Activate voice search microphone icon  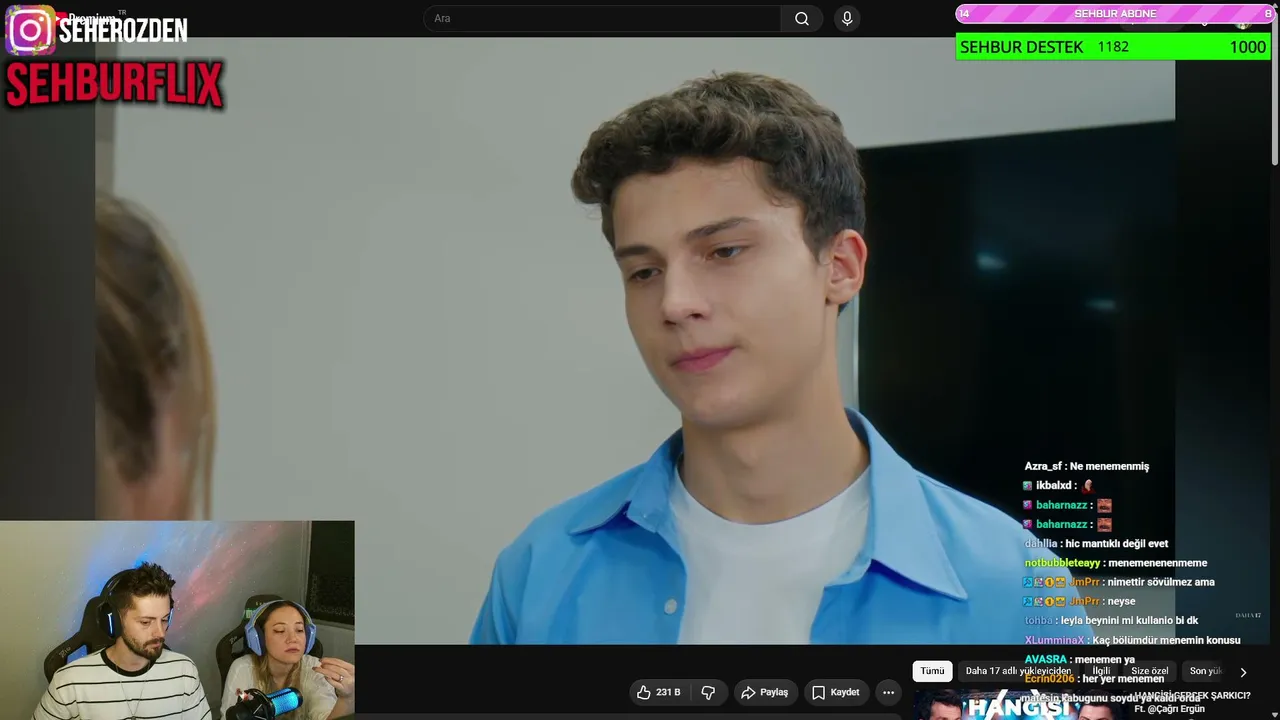click(x=847, y=18)
